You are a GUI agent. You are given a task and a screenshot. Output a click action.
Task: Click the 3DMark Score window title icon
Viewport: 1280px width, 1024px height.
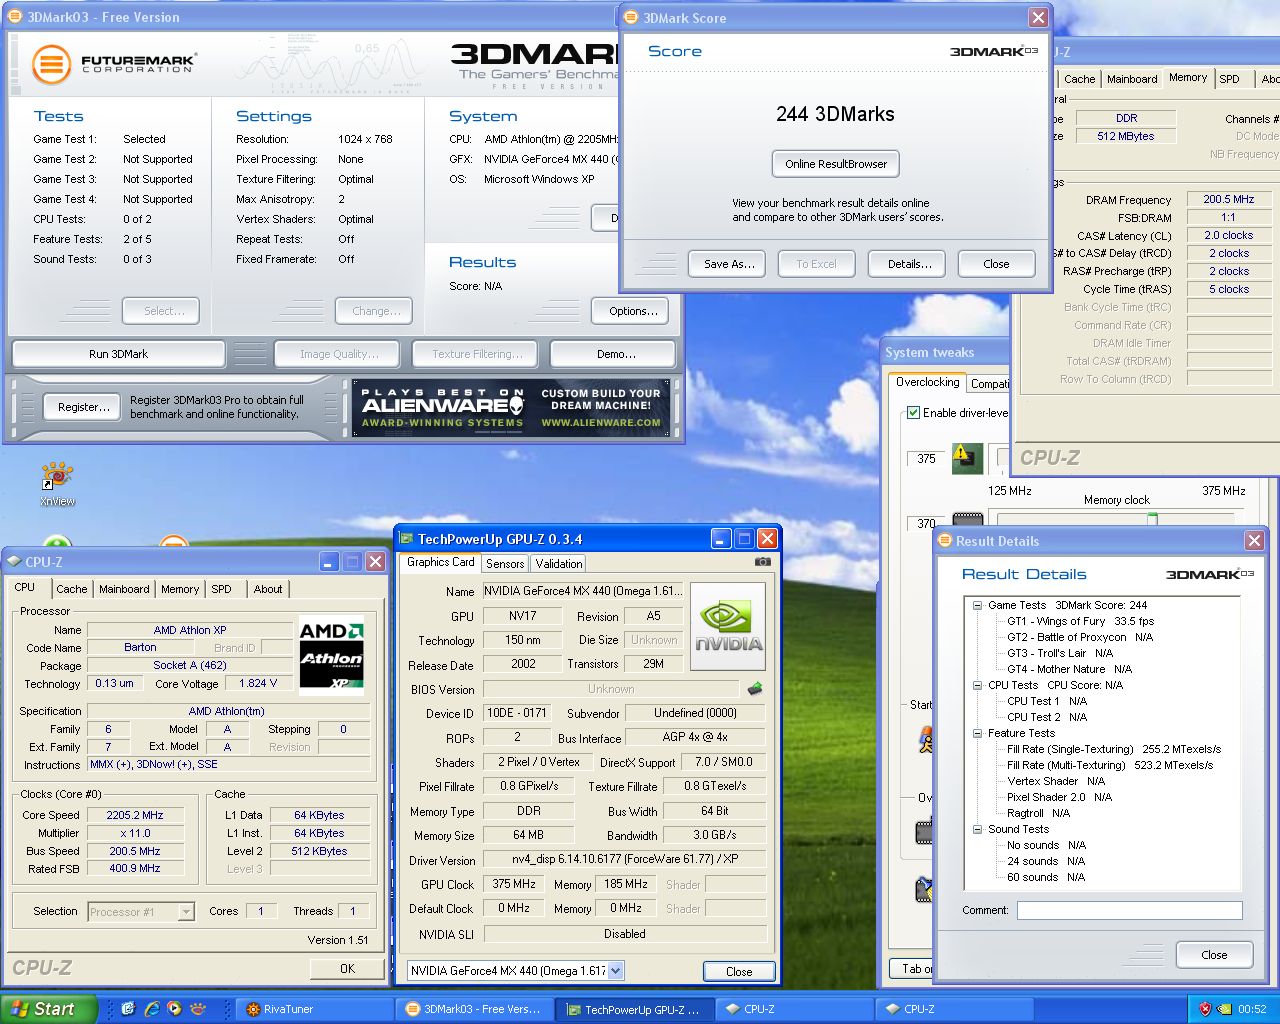(x=631, y=18)
